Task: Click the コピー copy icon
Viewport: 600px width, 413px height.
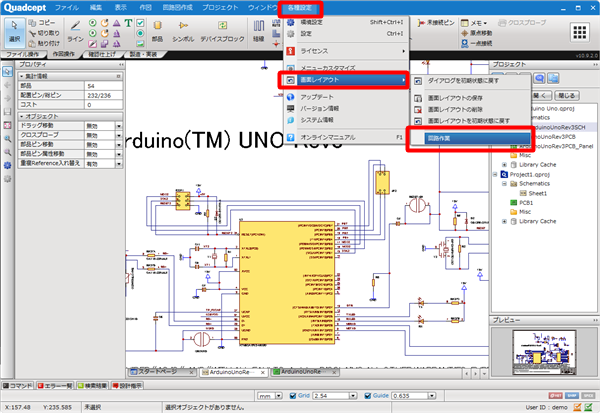Action: click(33, 23)
